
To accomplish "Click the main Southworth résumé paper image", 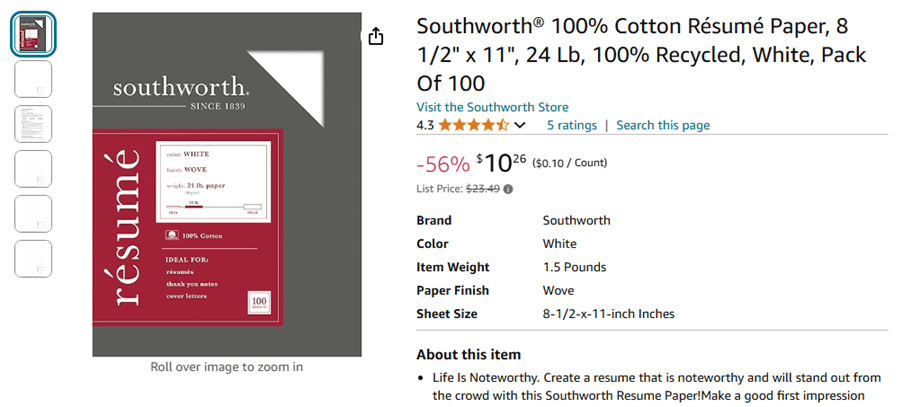I will [227, 185].
